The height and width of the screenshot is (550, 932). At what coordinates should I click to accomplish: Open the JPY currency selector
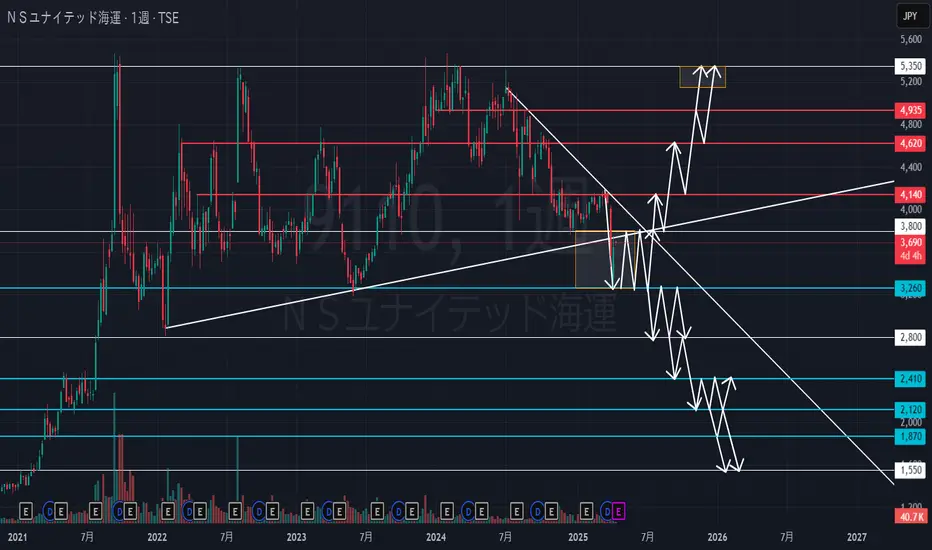tap(910, 16)
